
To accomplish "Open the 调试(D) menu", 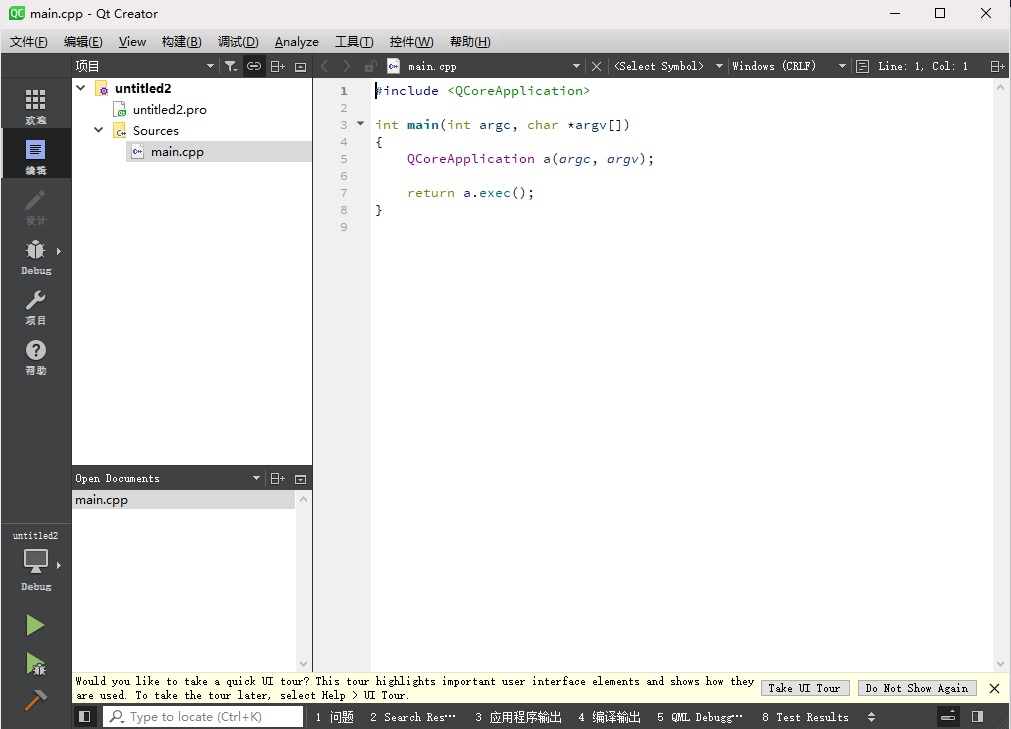I will click(x=238, y=42).
